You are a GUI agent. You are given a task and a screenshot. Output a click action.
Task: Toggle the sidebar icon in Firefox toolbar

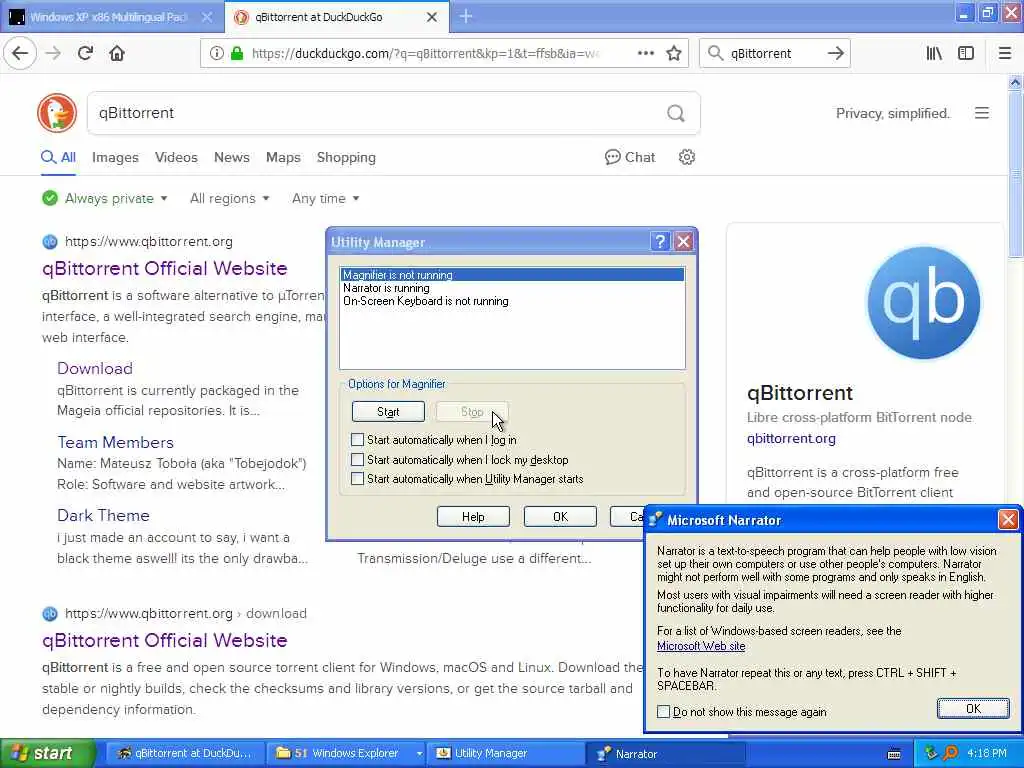tap(966, 53)
